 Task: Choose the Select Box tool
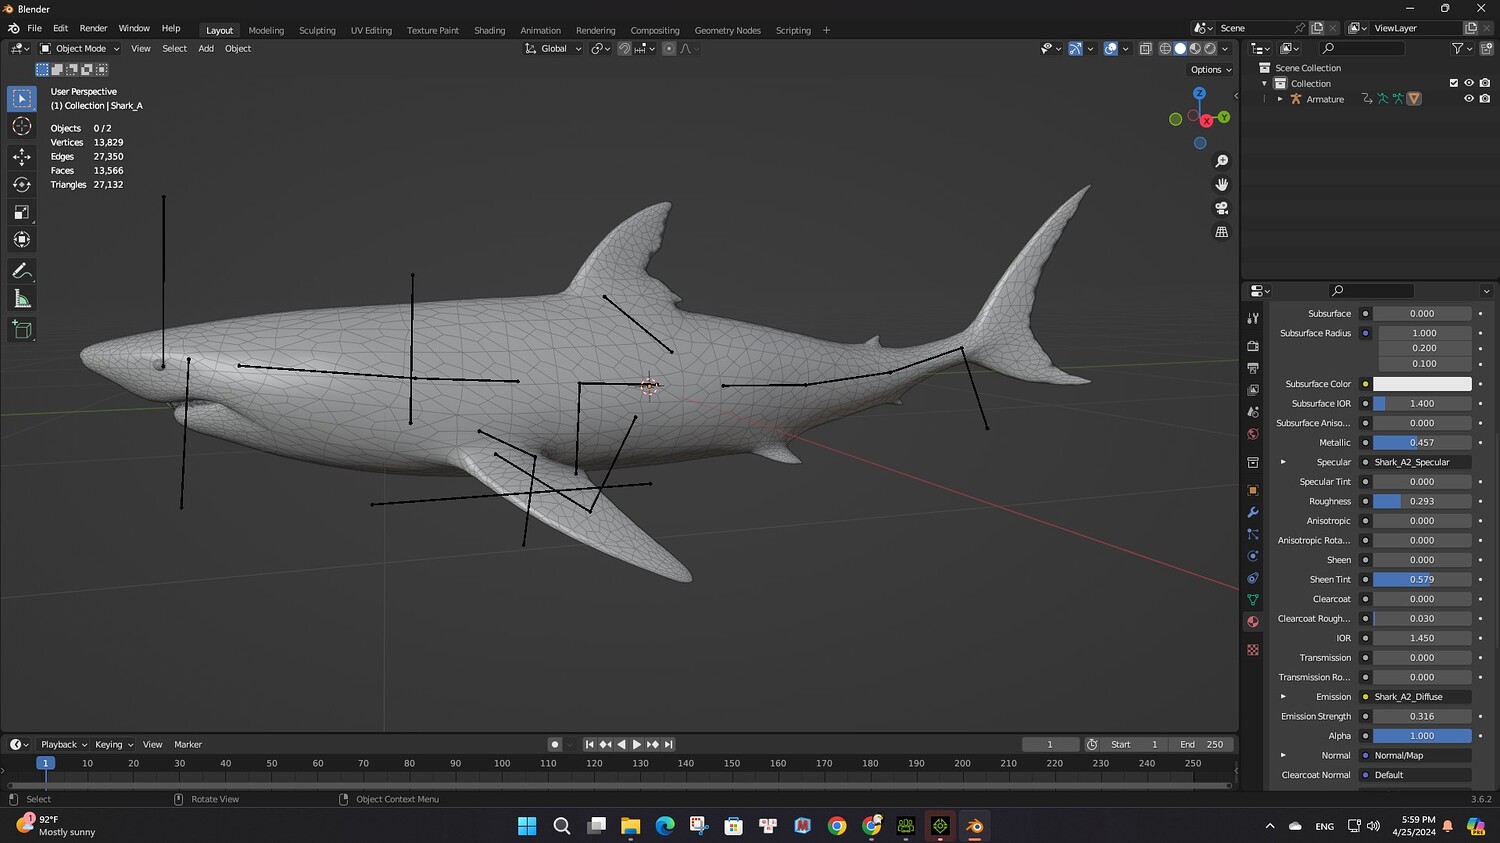[22, 98]
